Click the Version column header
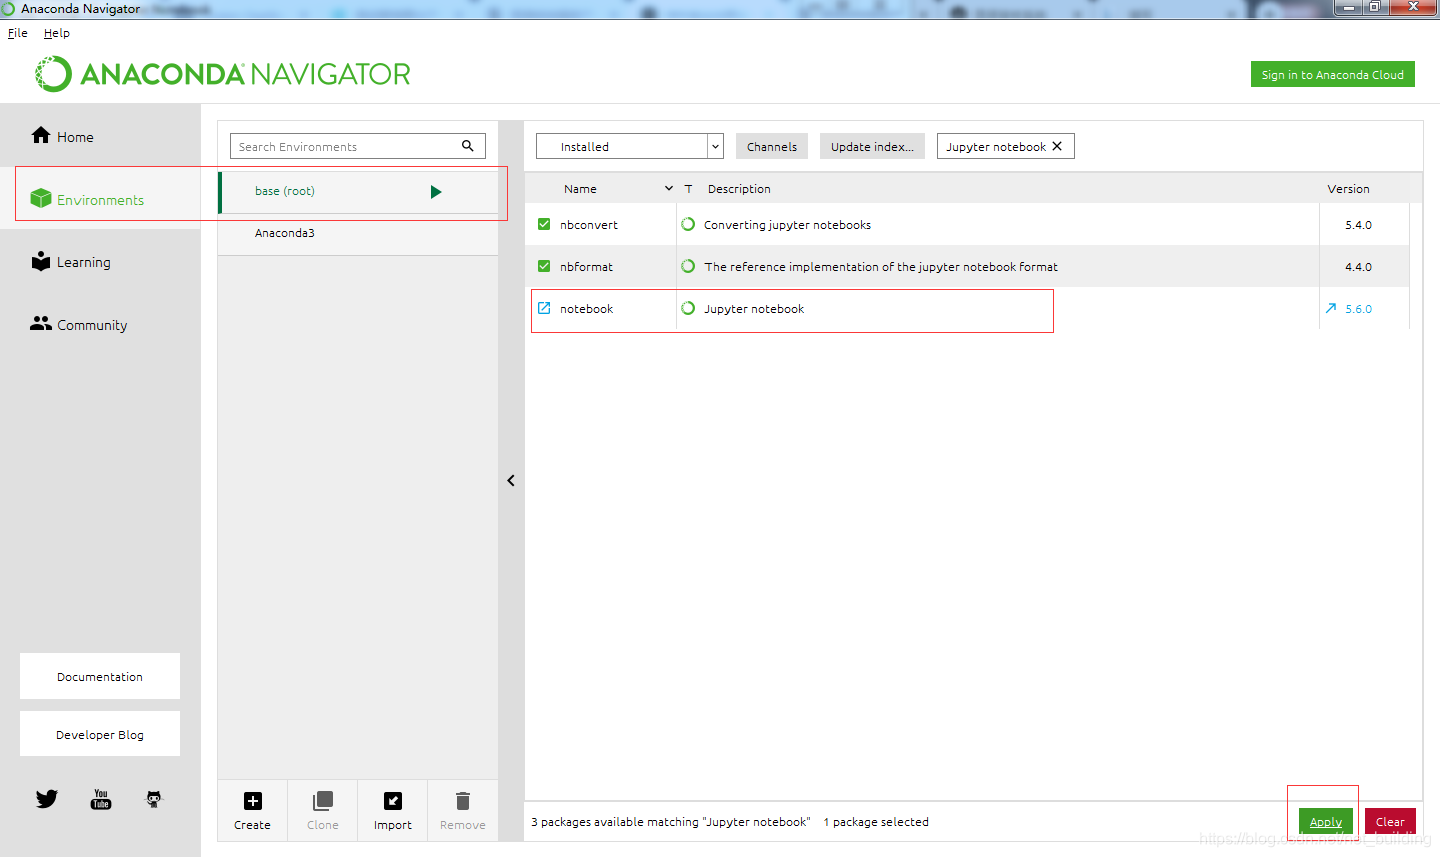Viewport: 1440px width, 857px height. coord(1348,188)
